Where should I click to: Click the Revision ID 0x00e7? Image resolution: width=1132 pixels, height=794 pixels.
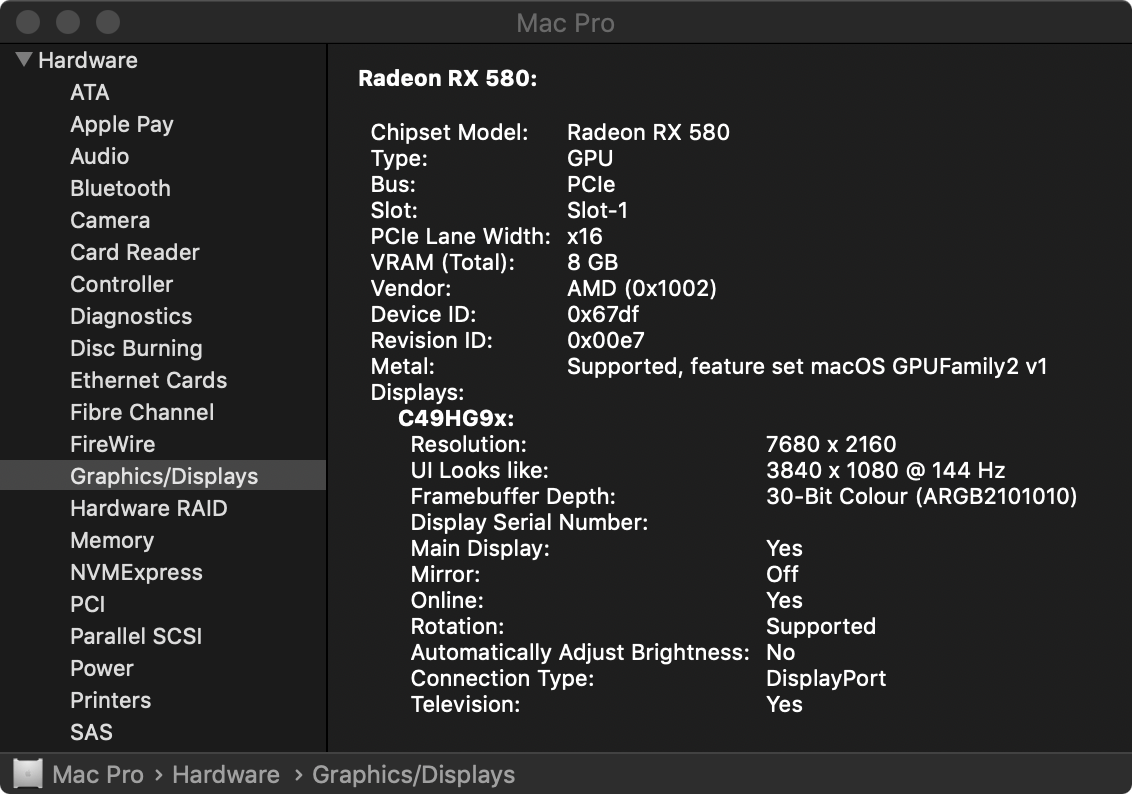click(605, 340)
